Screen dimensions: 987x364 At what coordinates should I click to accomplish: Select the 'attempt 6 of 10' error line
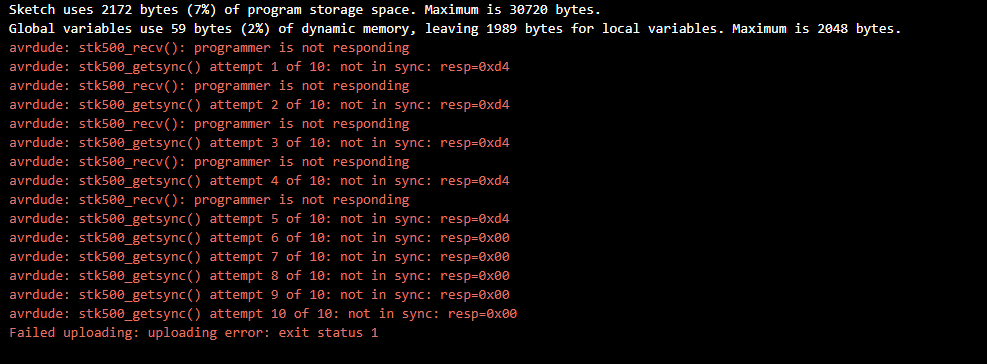tap(259, 238)
